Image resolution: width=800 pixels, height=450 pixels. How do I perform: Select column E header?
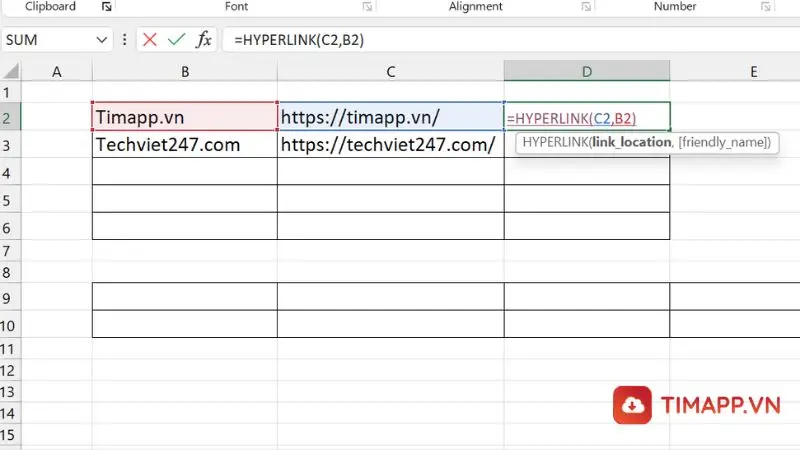pyautogui.click(x=735, y=71)
